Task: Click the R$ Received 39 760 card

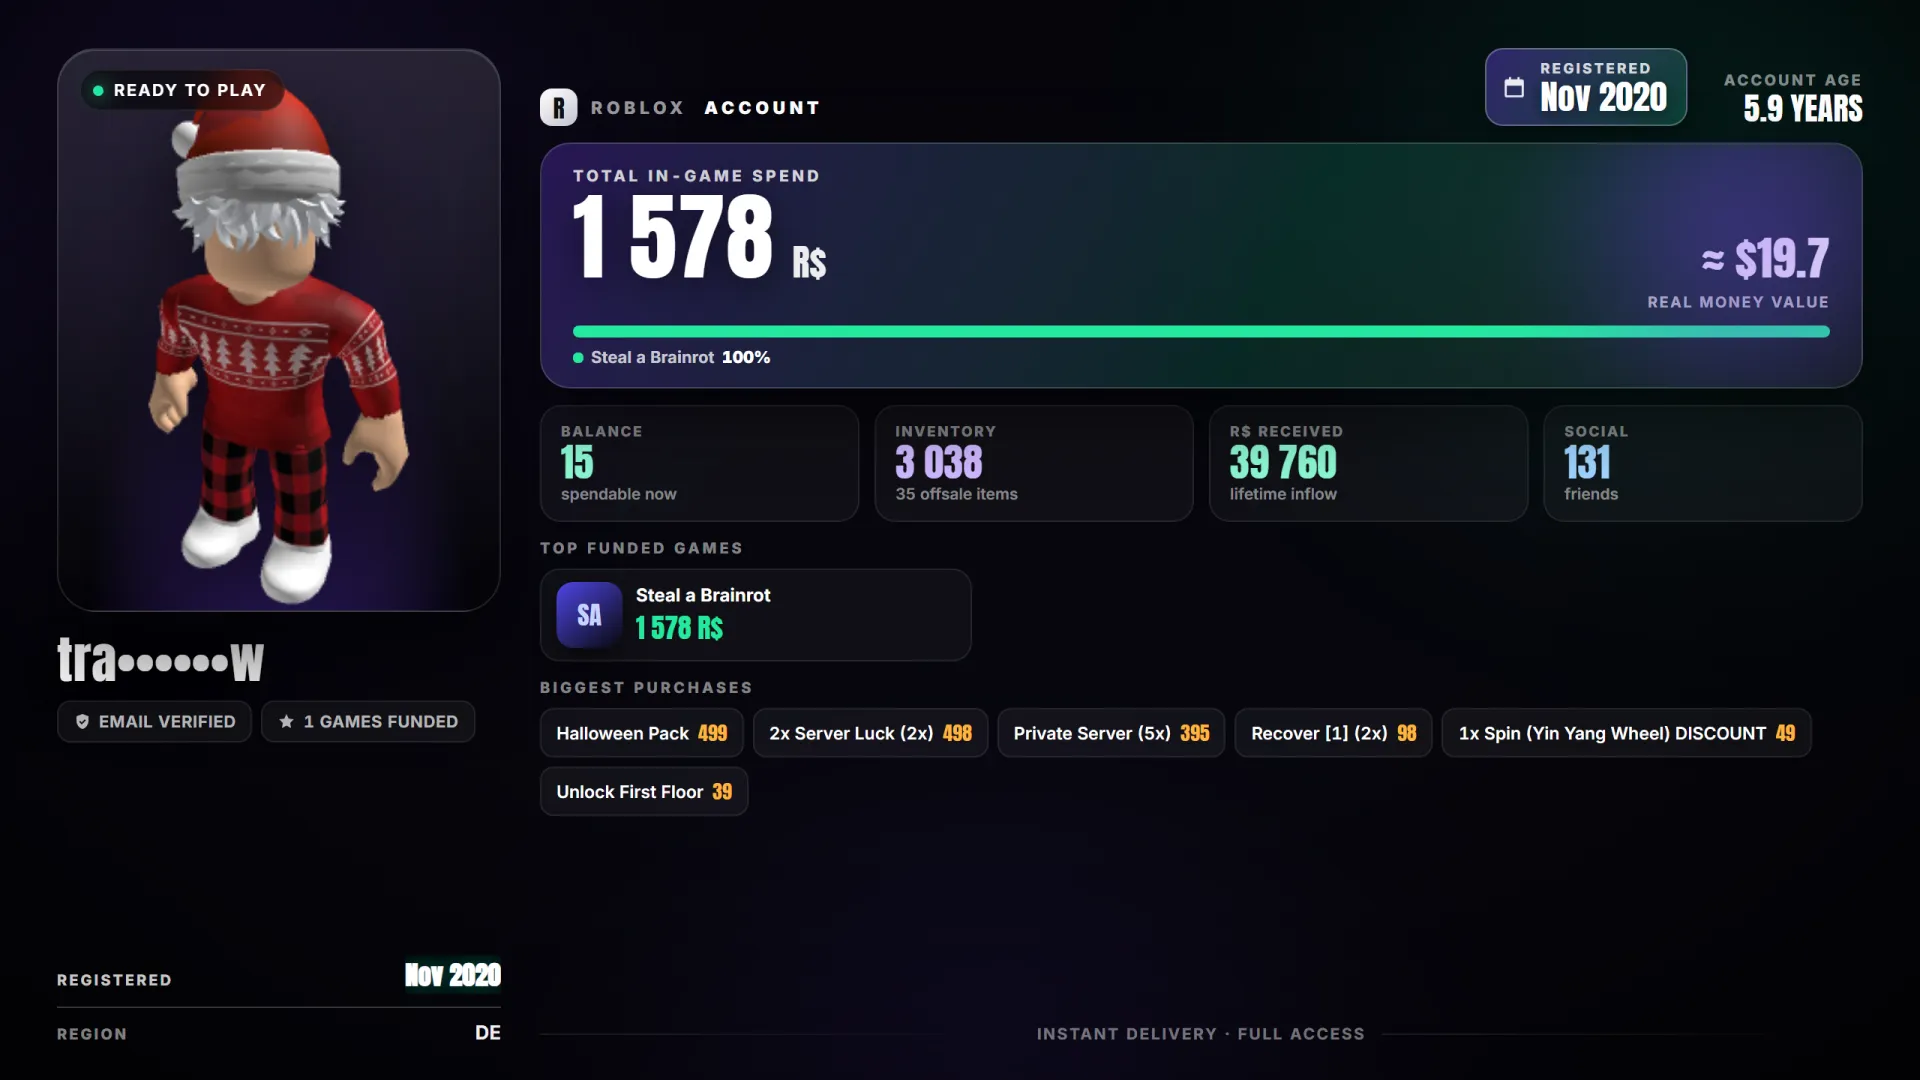Action: click(1368, 463)
